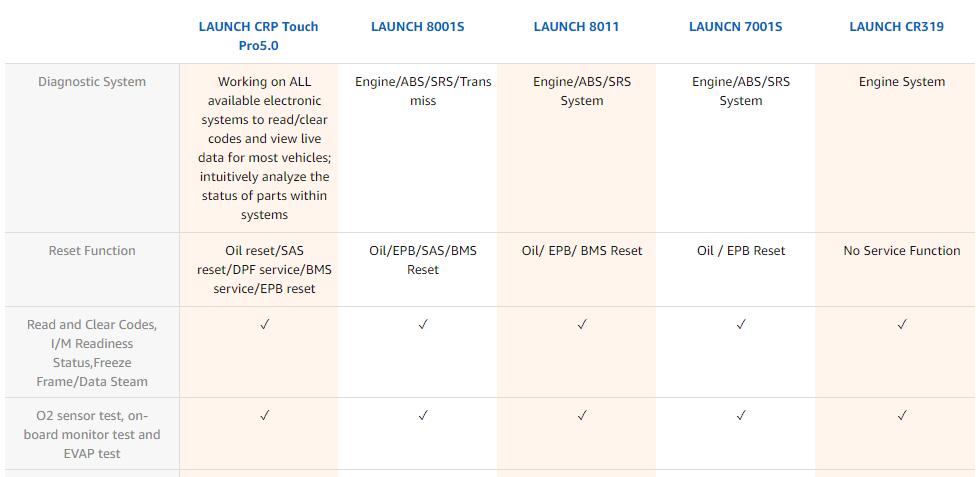Viewport: 979px width, 477px height.
Task: Click CRP Touch Pro5.0 diagnostic system description
Action: click(265, 148)
